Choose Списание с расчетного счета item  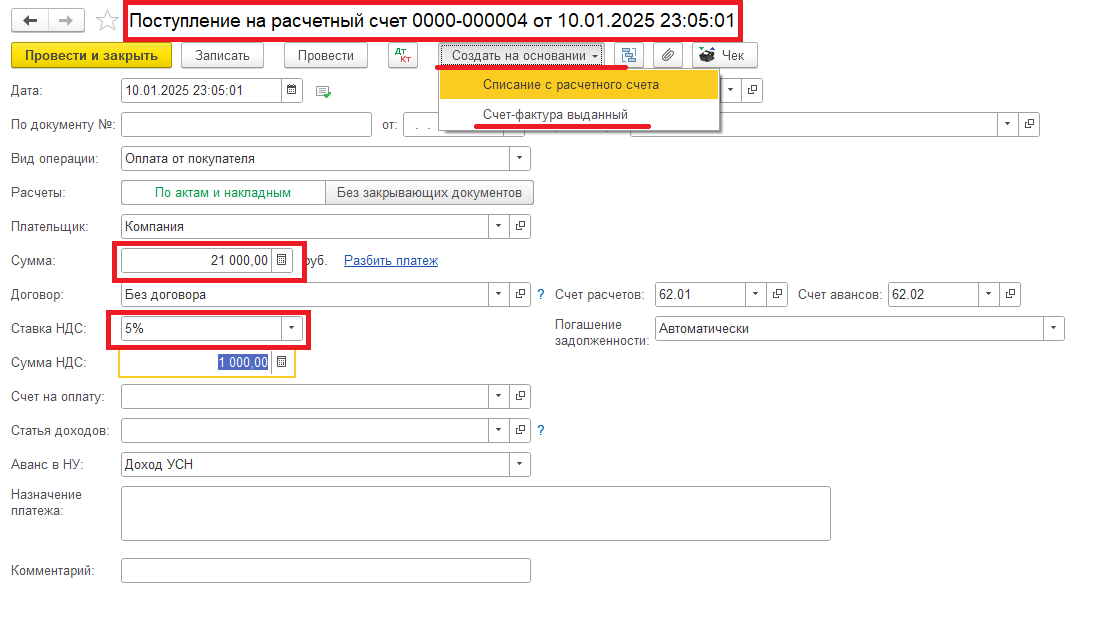coord(570,85)
